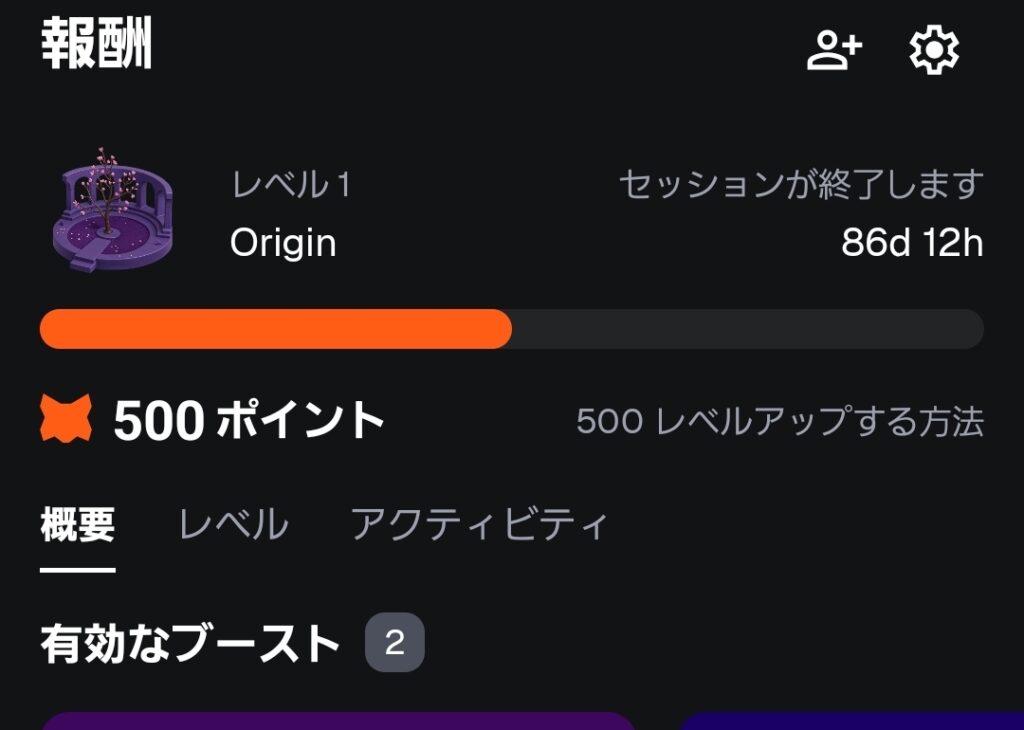1024x730 pixels.
Task: Click the 有効なブースト section heading
Action: (190, 644)
